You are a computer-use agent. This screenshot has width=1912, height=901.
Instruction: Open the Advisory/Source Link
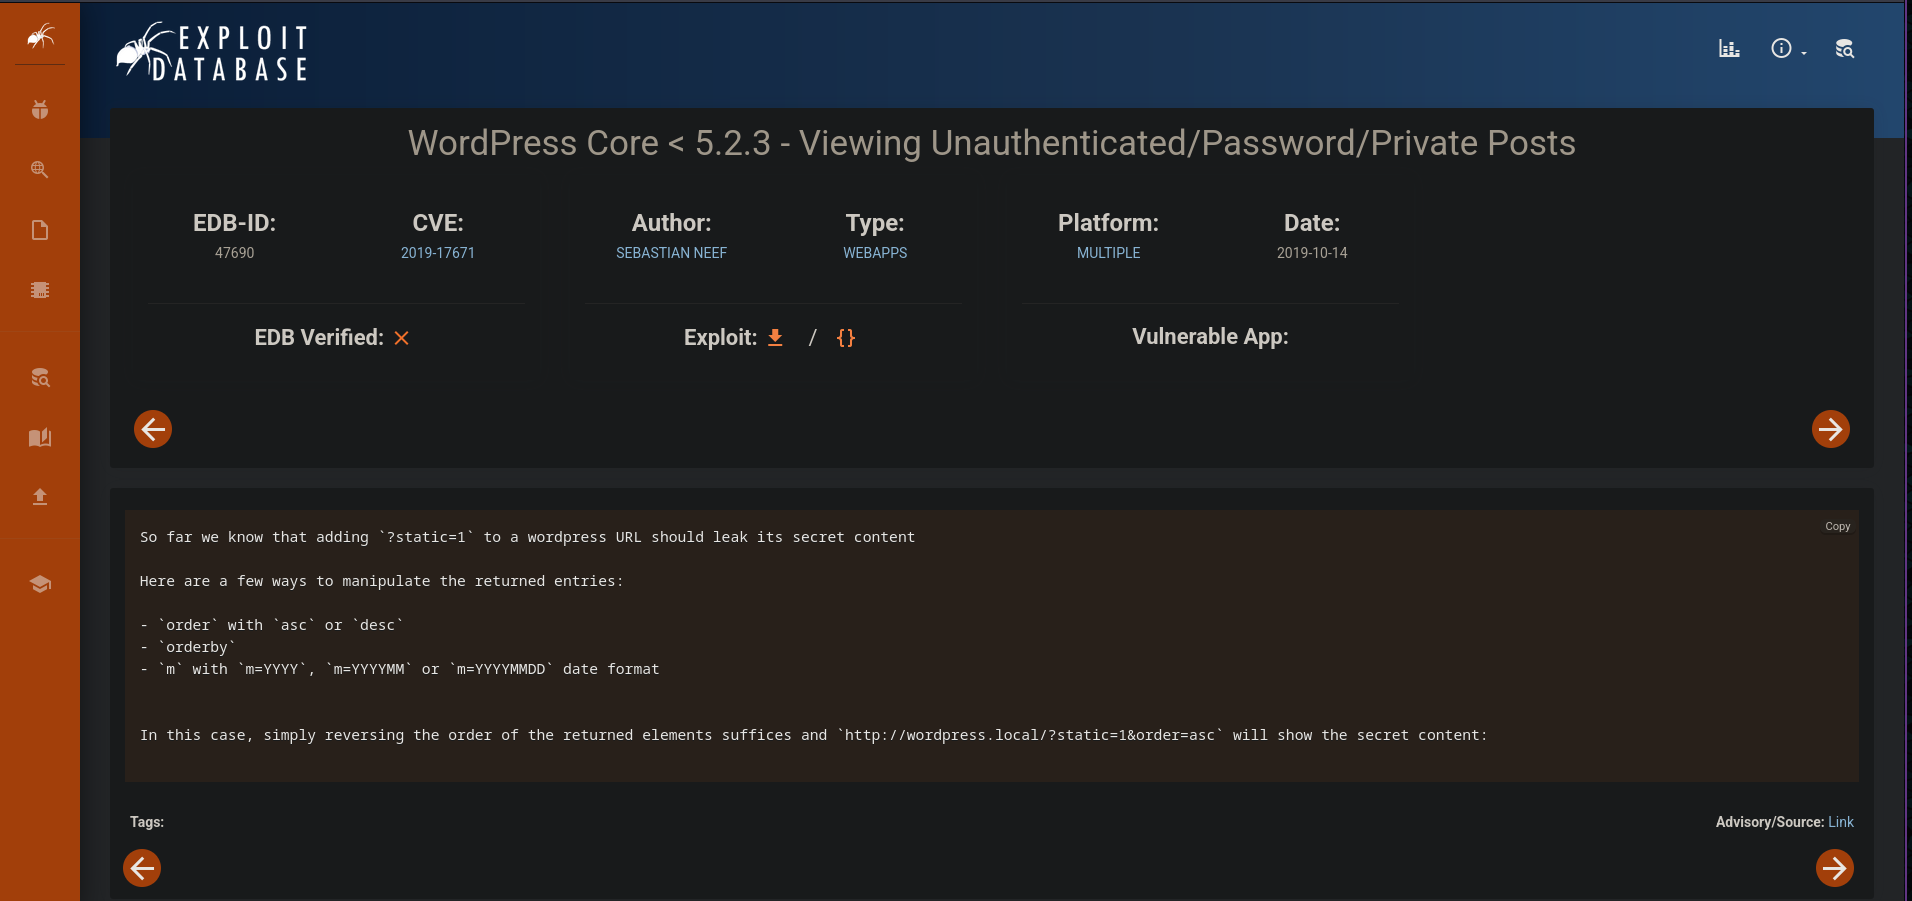(x=1841, y=822)
